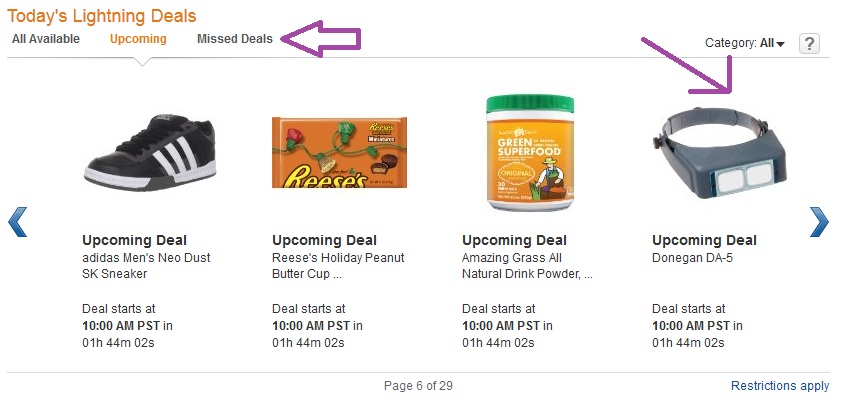Click the left carousel arrow

[17, 221]
